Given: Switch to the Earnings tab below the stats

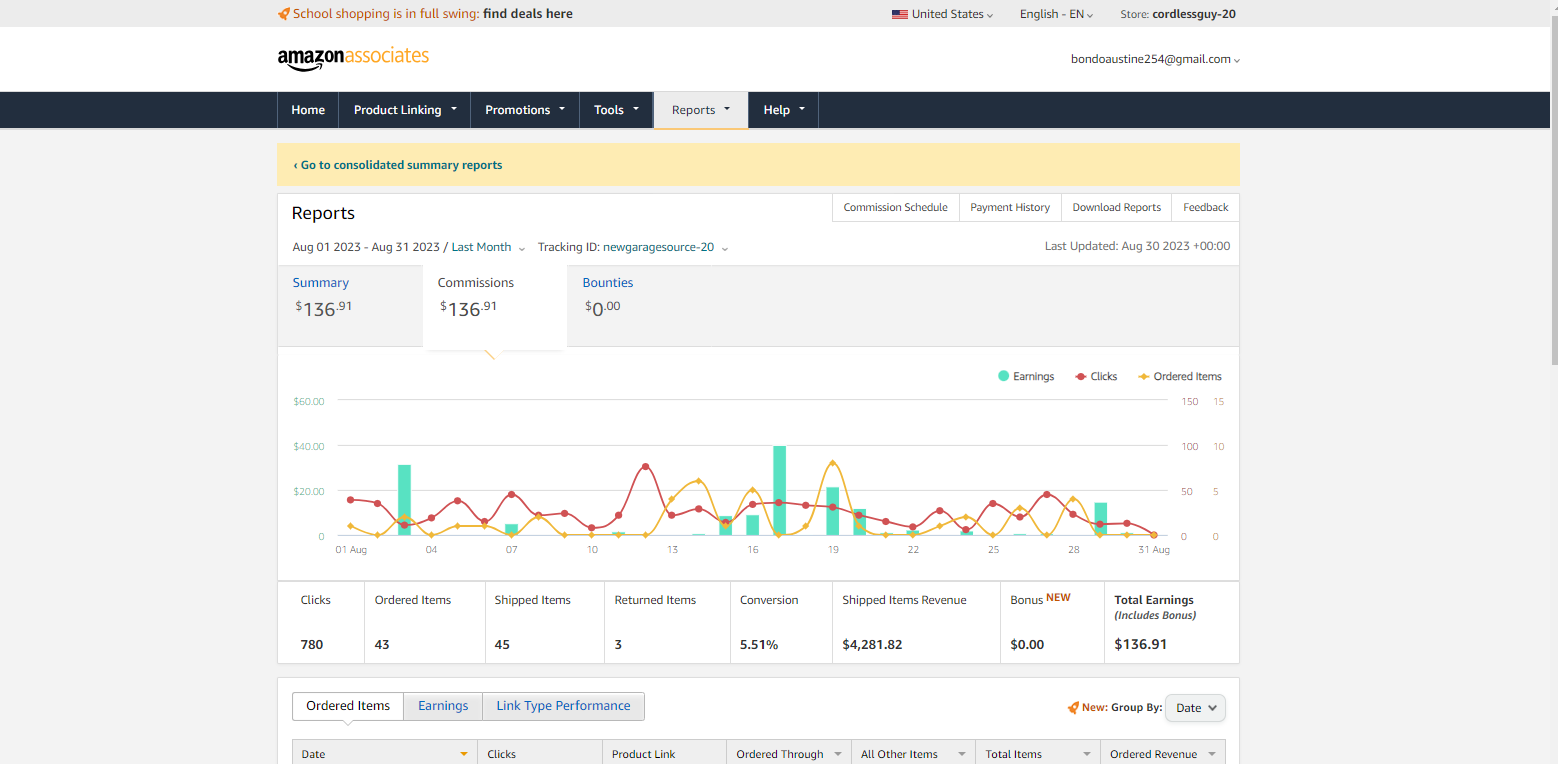Looking at the screenshot, I should [443, 706].
